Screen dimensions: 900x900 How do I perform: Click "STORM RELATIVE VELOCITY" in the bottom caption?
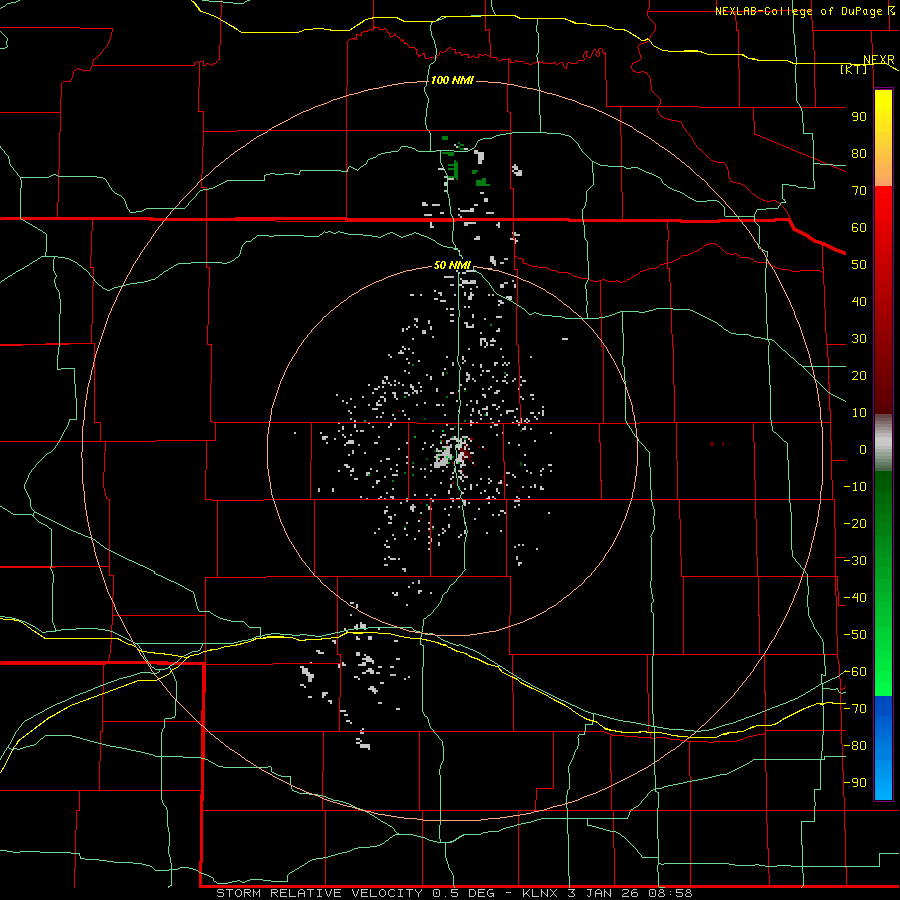pyautogui.click(x=319, y=893)
